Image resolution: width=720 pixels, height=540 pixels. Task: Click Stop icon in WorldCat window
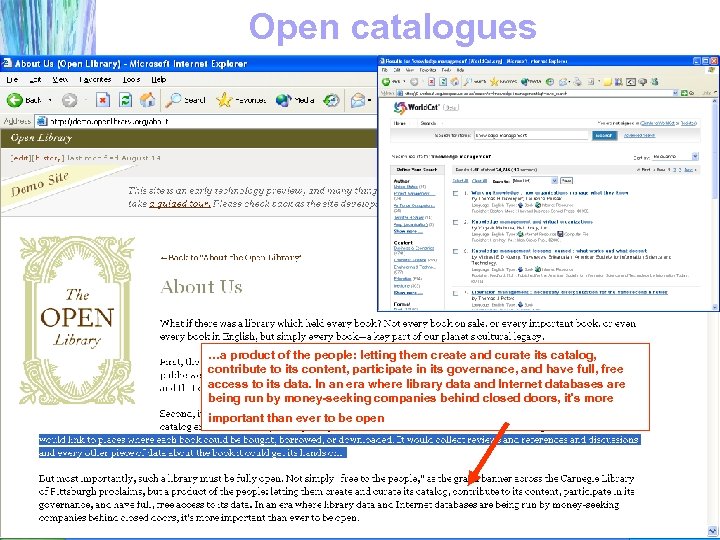[x=431, y=82]
